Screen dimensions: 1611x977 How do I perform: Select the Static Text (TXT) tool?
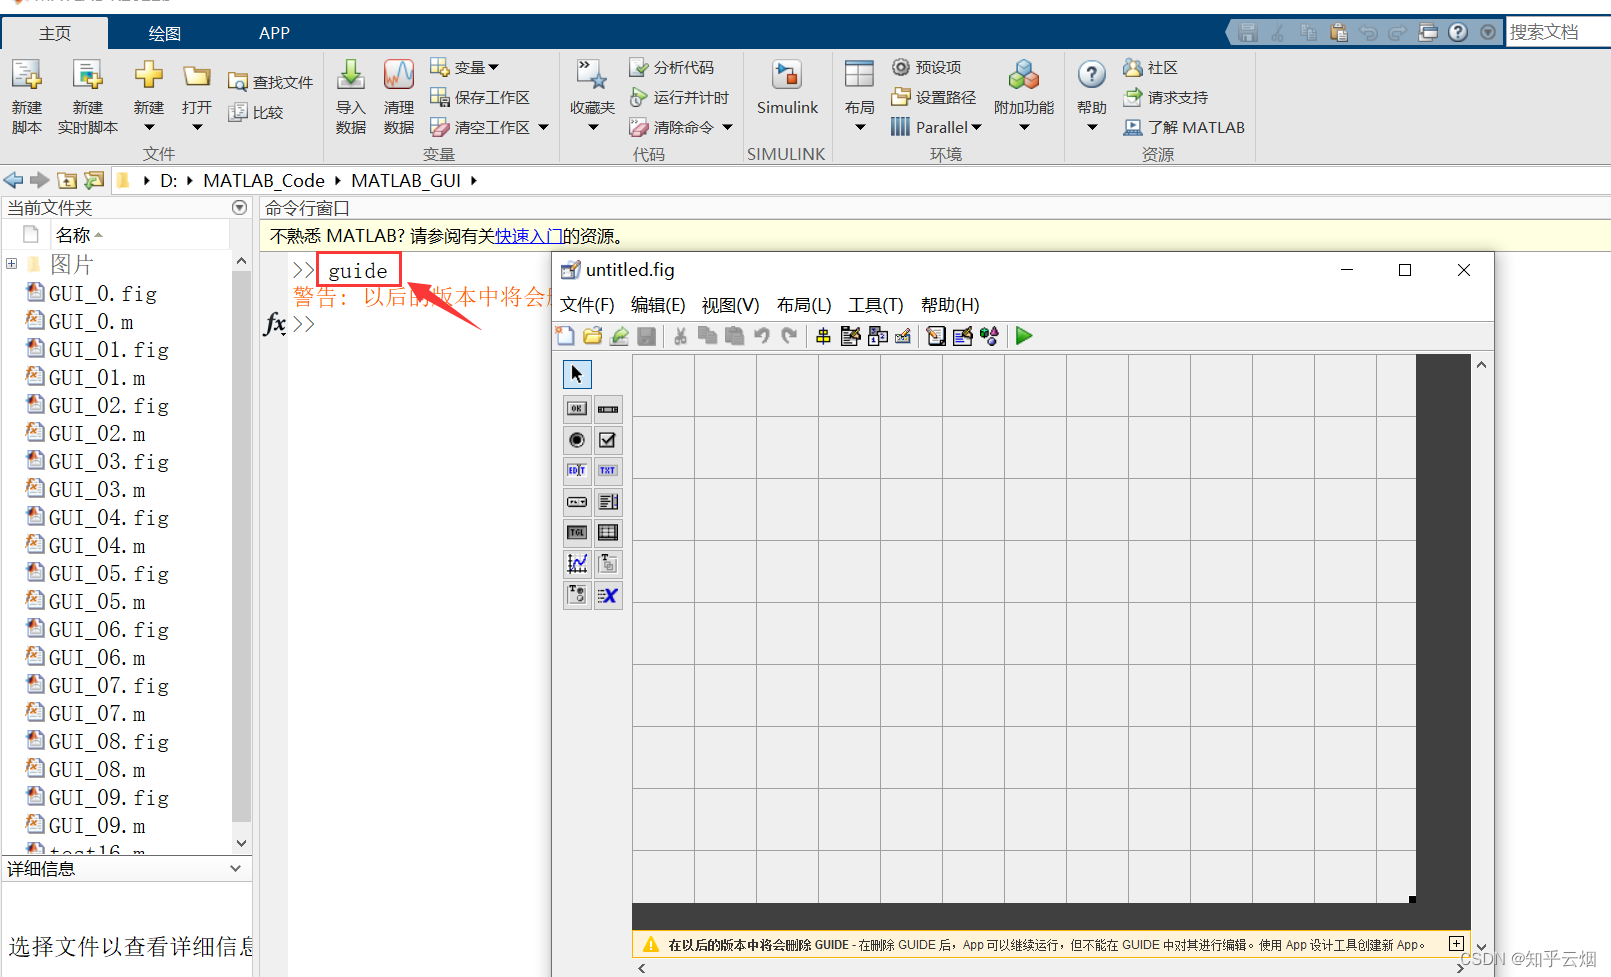pyautogui.click(x=607, y=471)
